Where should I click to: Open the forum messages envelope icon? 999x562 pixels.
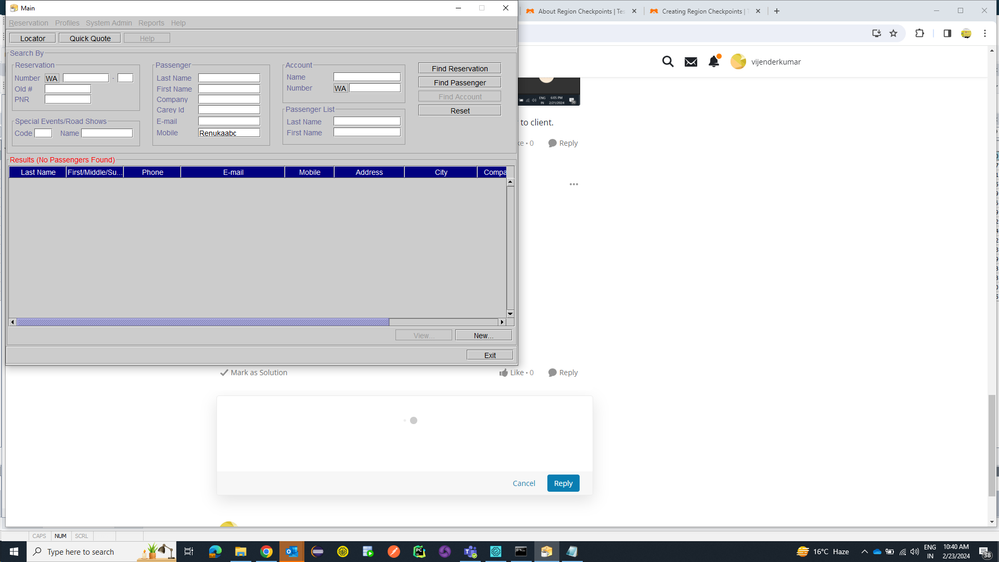691,62
